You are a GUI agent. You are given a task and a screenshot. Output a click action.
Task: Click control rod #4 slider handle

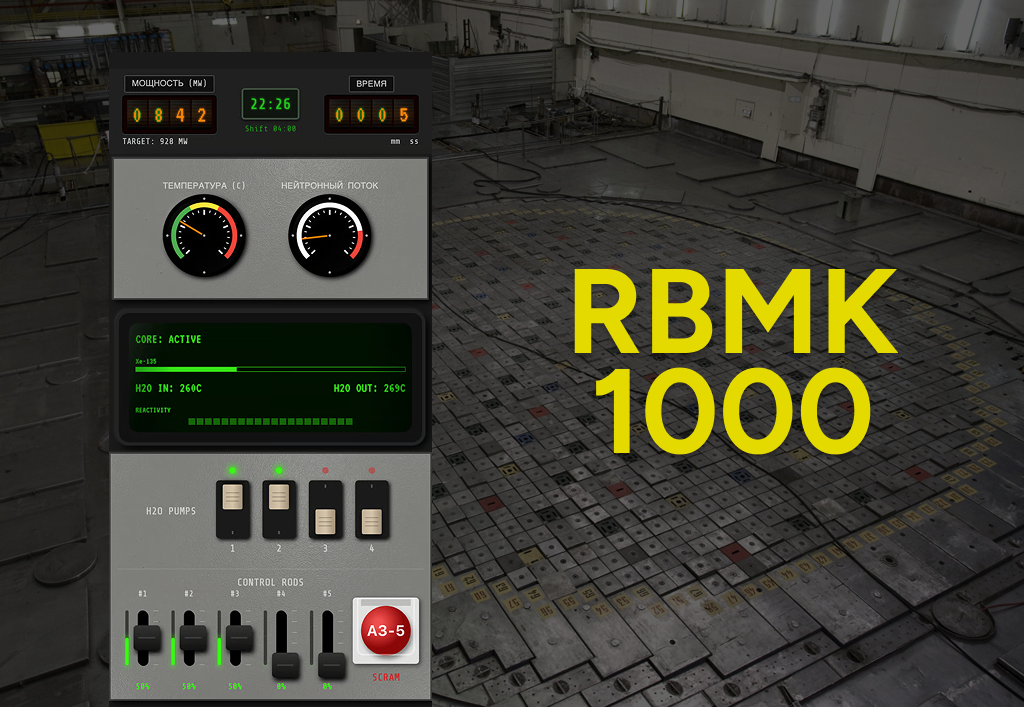[x=286, y=665]
